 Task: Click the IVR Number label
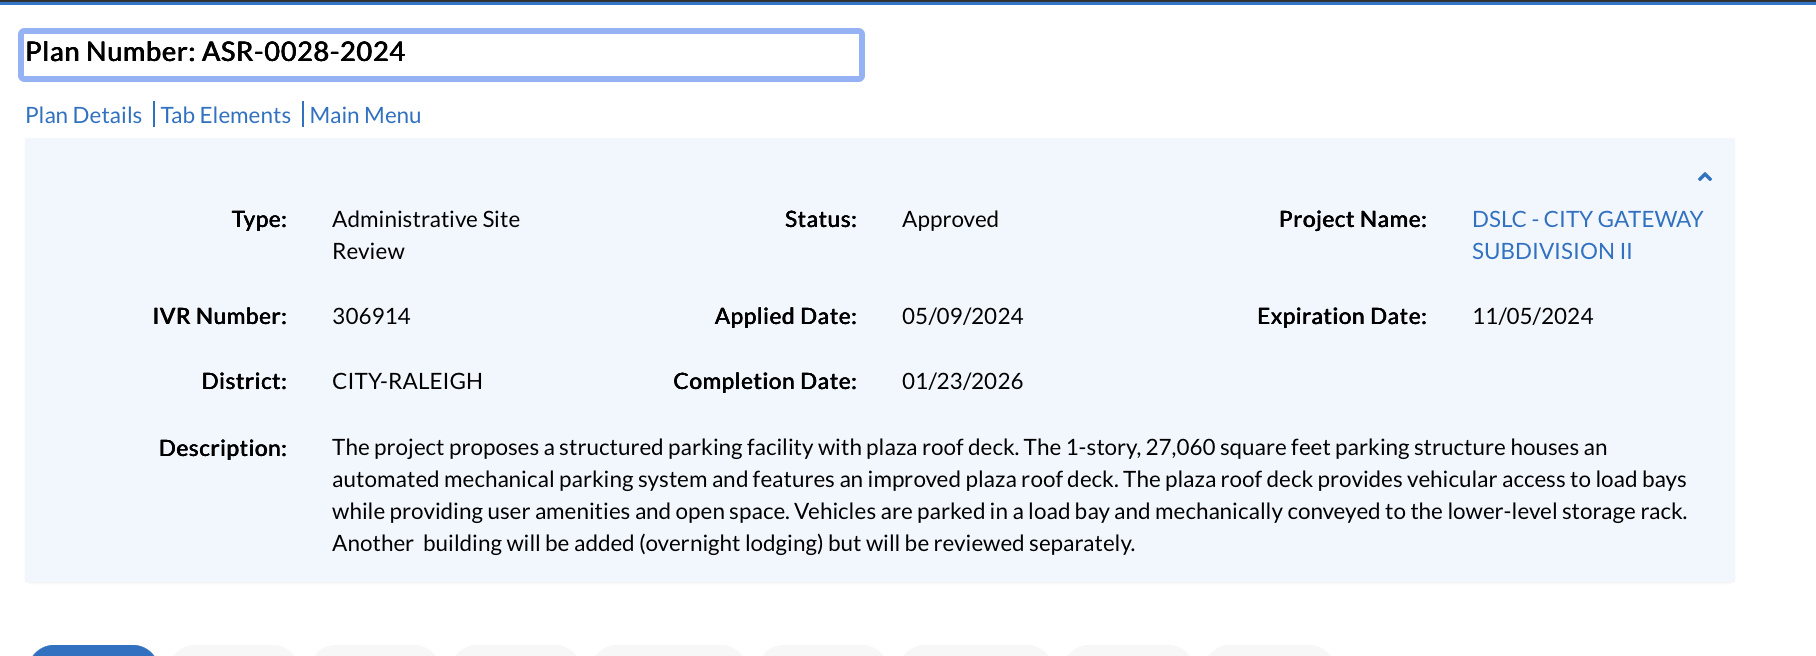click(220, 316)
